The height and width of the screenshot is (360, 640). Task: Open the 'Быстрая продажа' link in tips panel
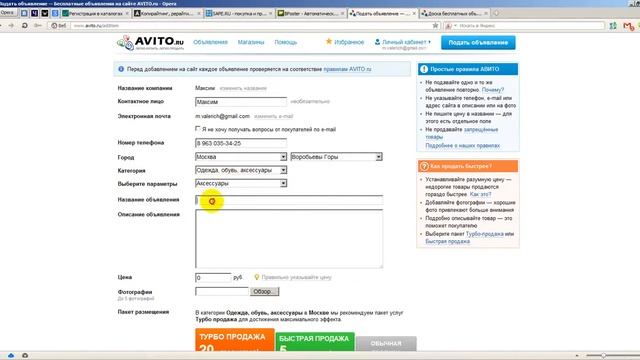447,242
